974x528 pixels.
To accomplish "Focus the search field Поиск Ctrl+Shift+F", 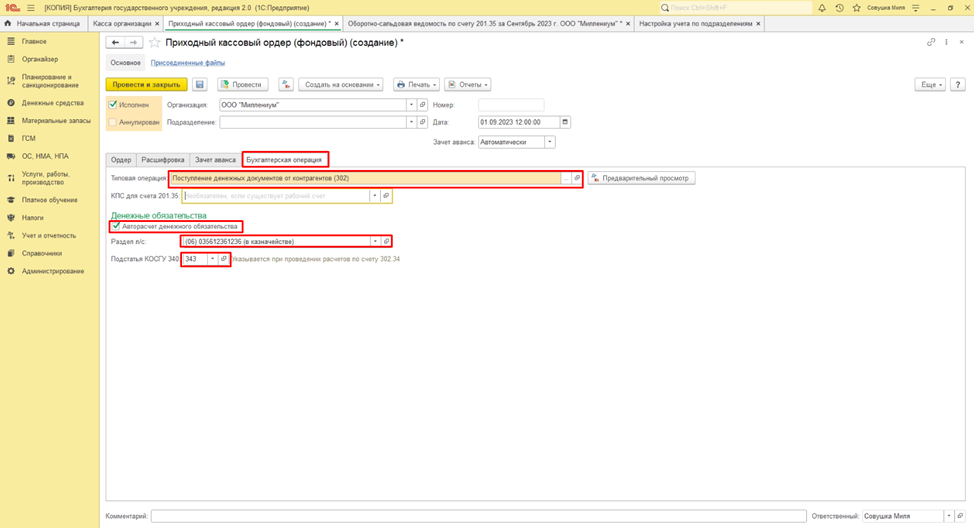I will (x=736, y=8).
